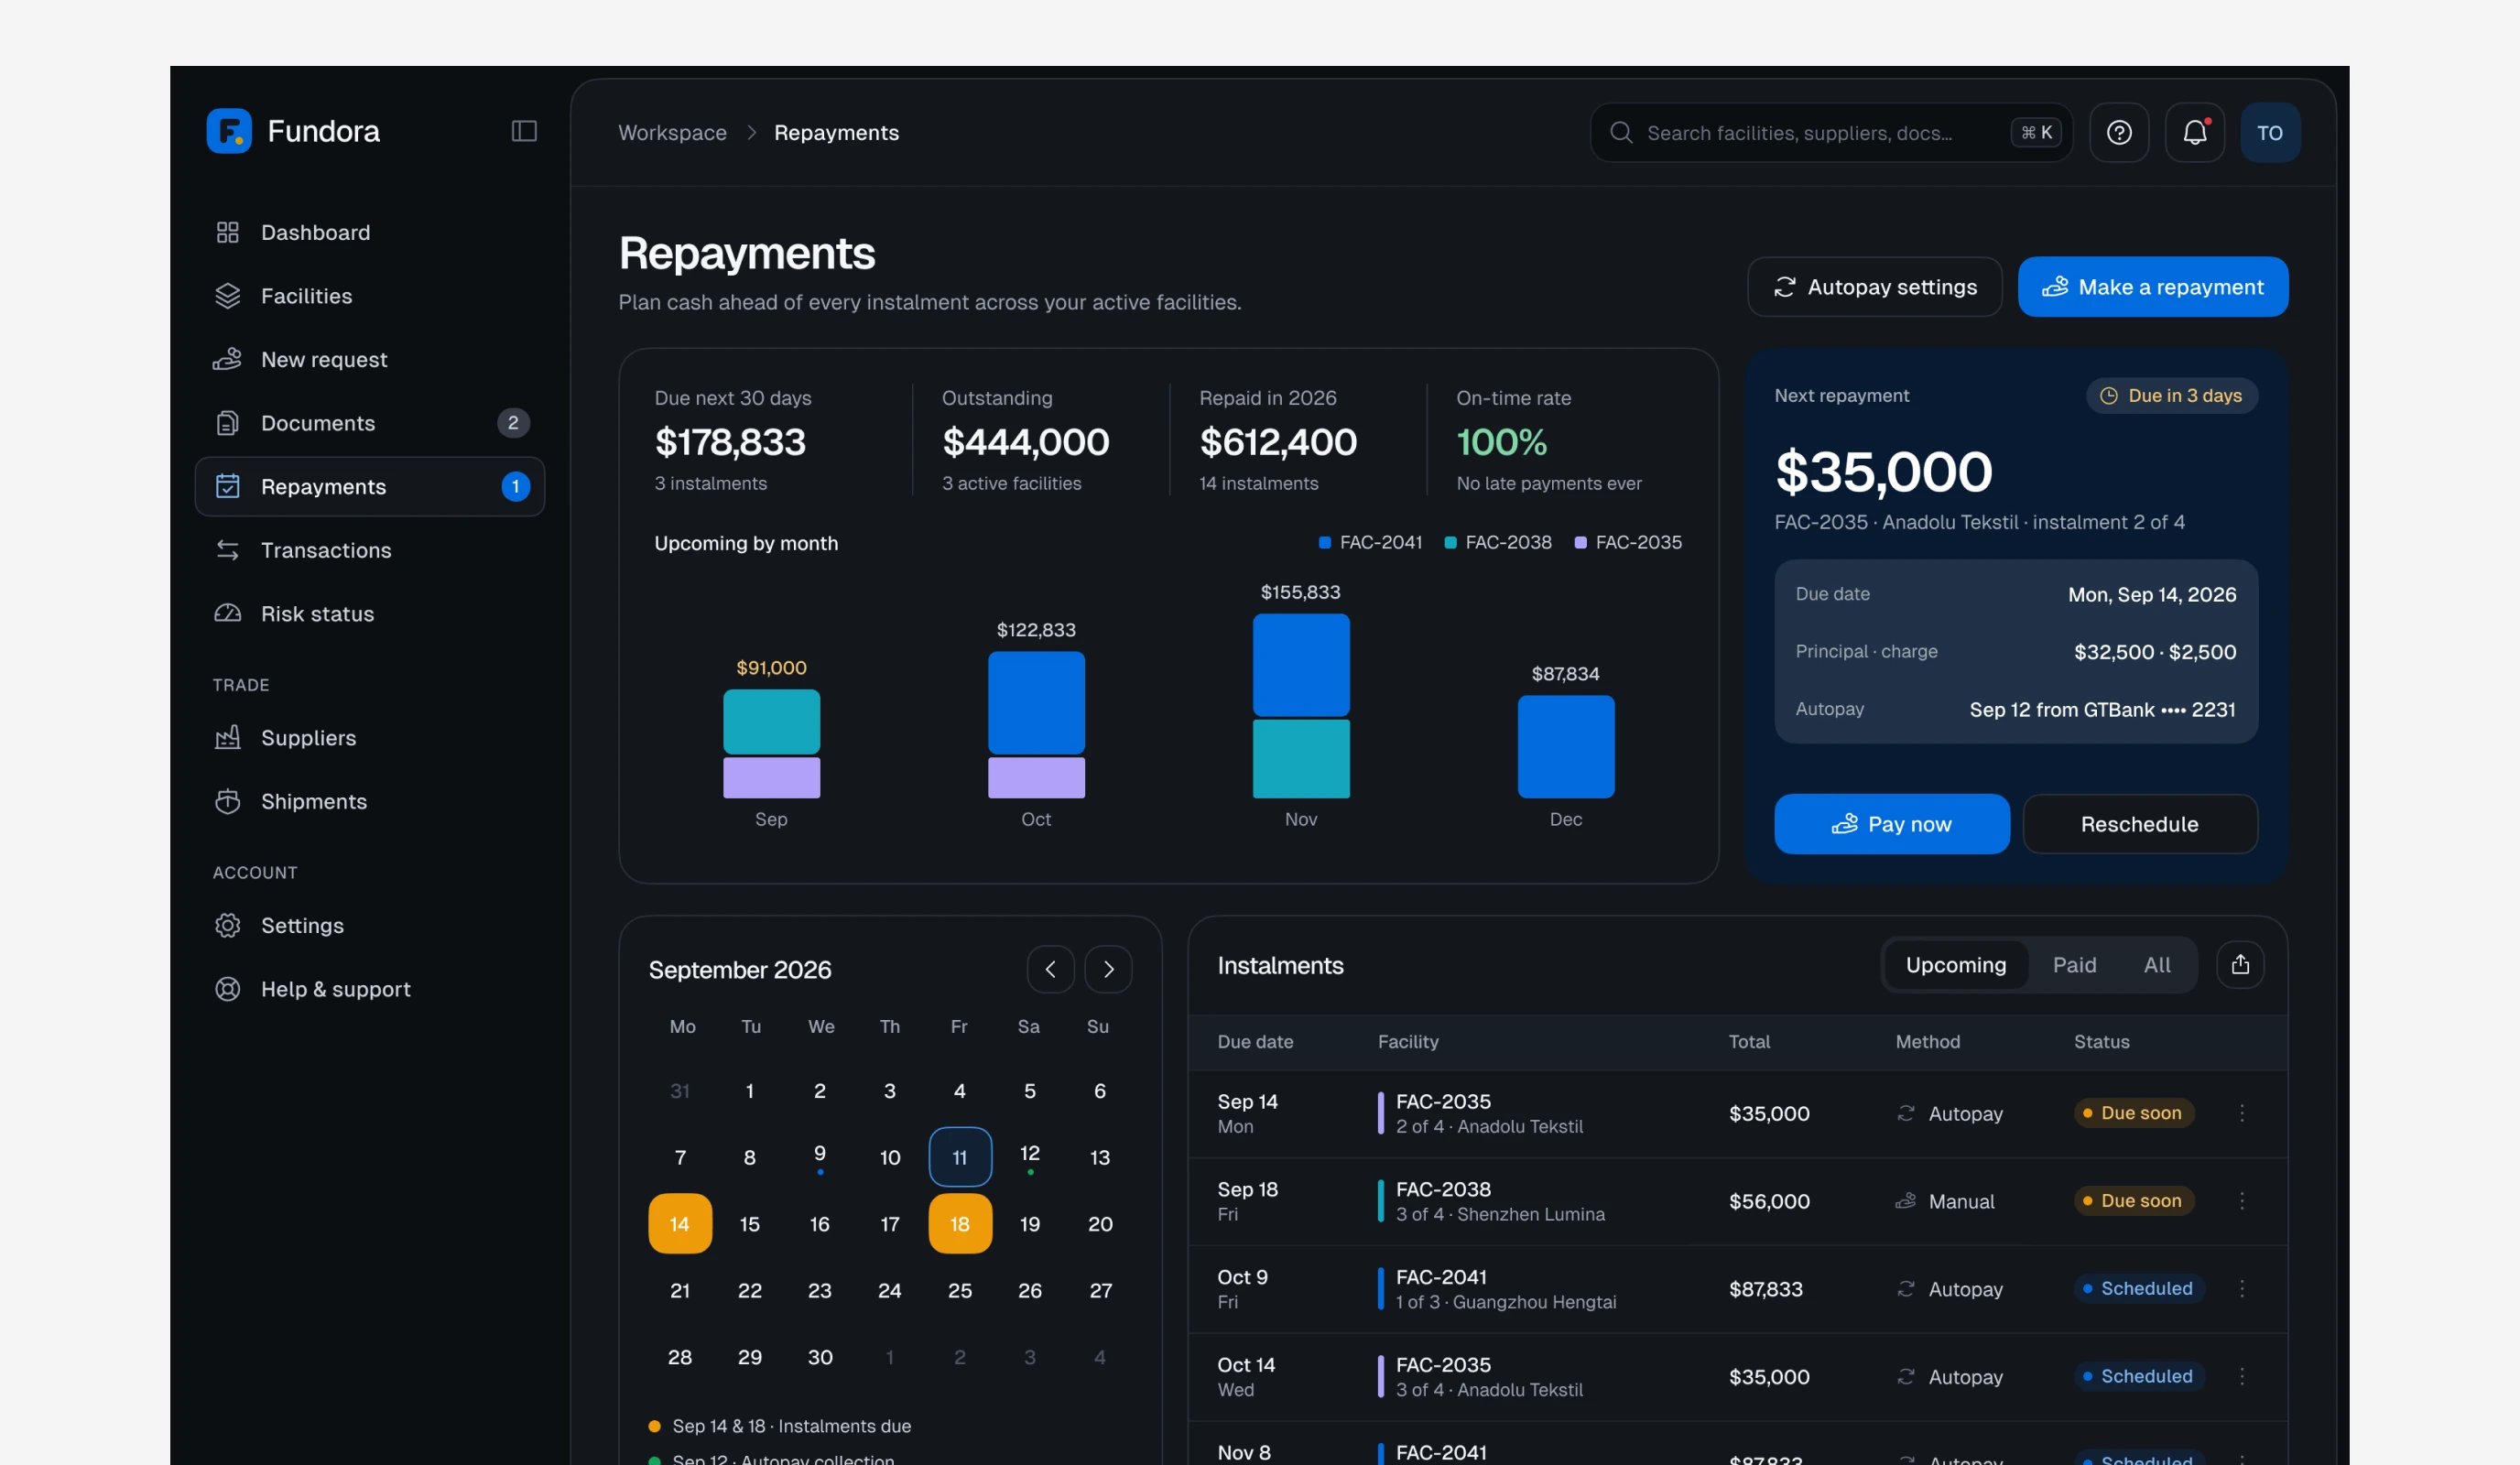Open row menu for Sep 18 instalment
This screenshot has height=1465, width=2520.
2241,1200
